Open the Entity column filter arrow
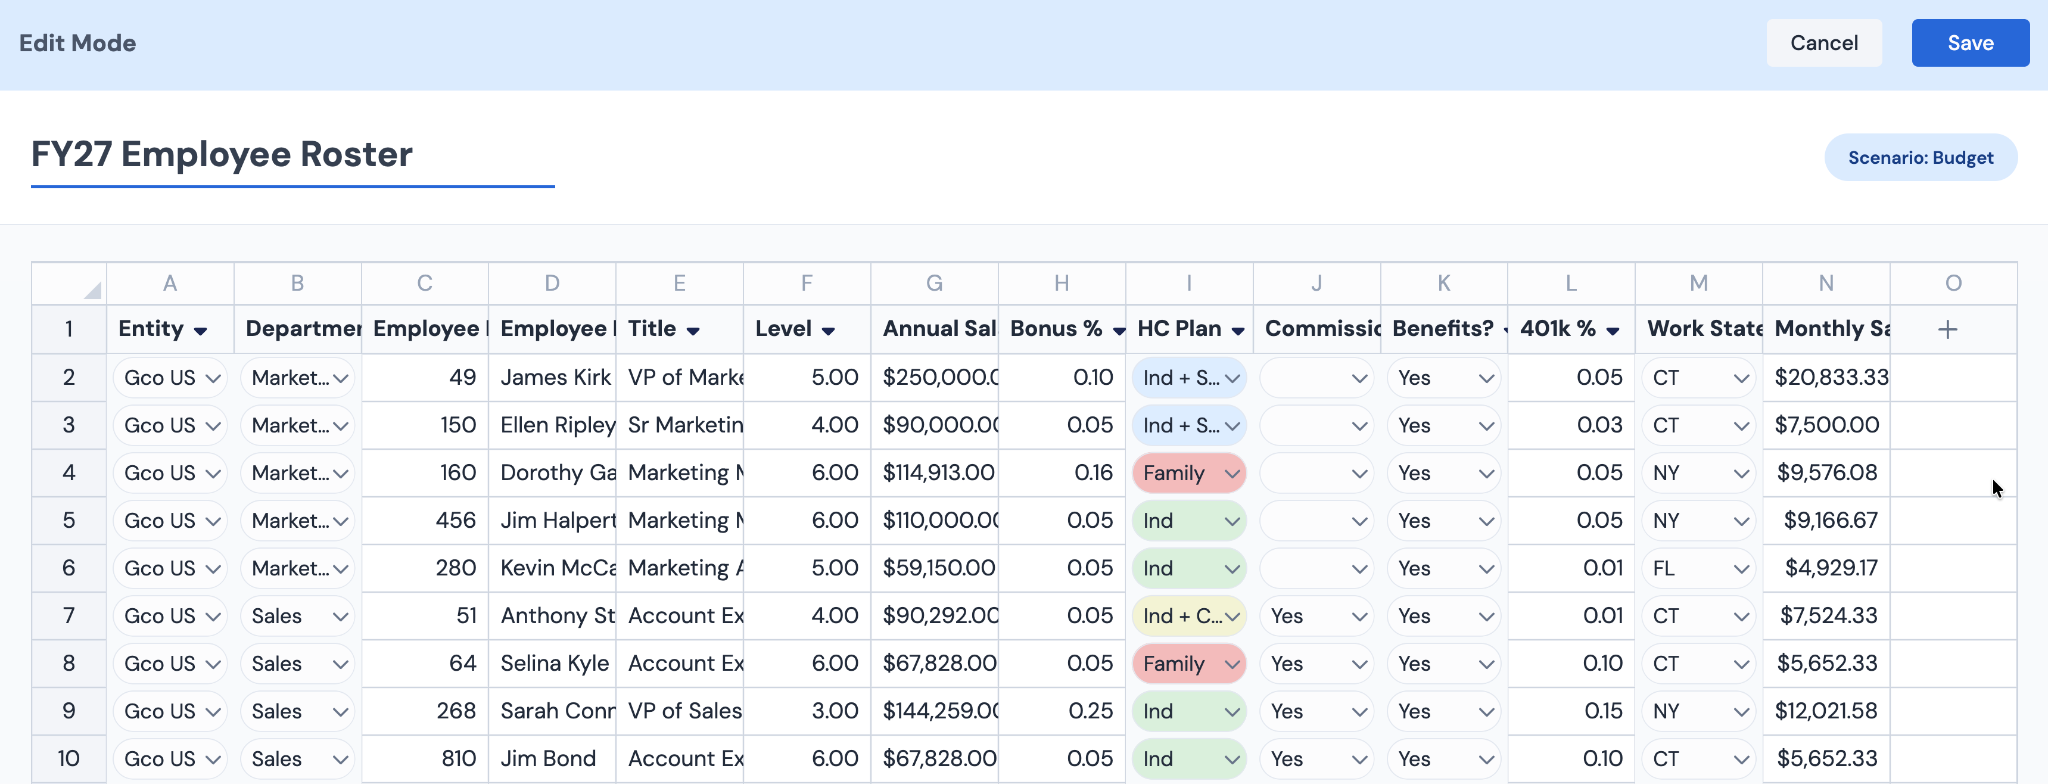Viewport: 2048px width, 784px height. point(201,331)
